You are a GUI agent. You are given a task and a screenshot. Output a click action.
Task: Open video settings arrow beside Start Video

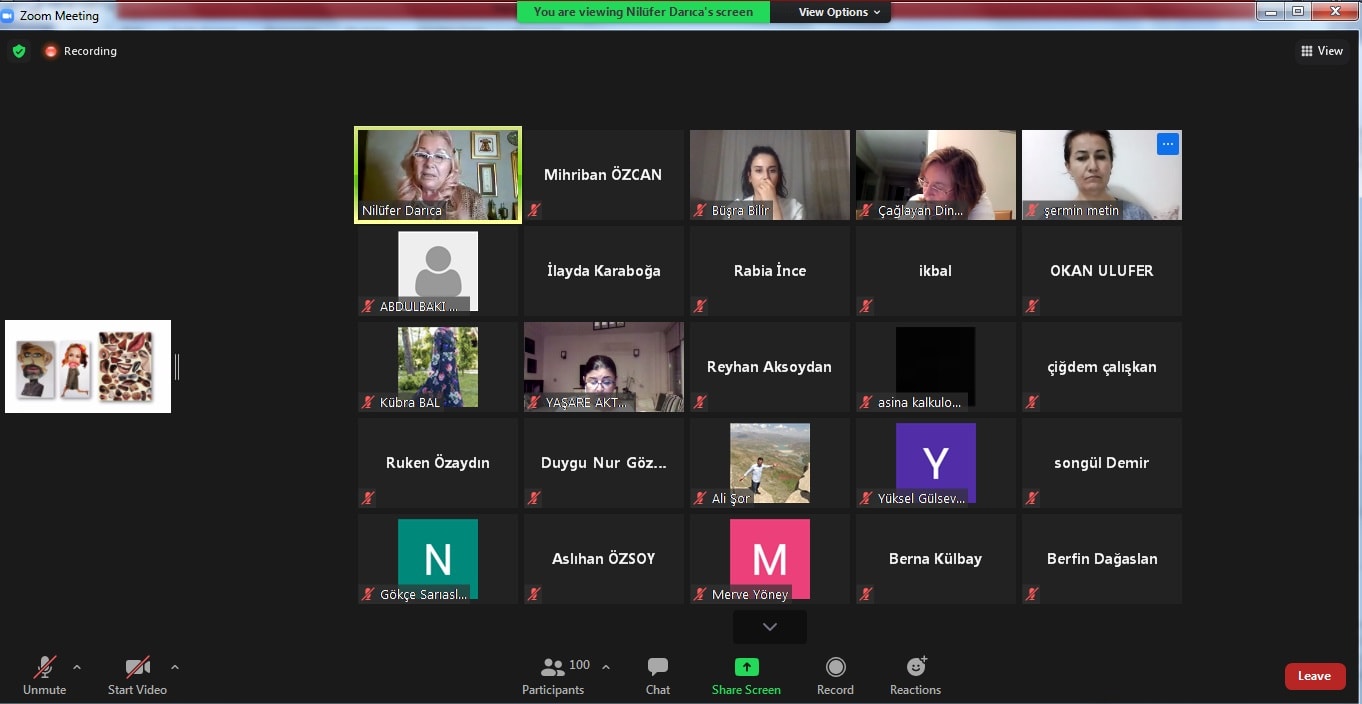(175, 667)
